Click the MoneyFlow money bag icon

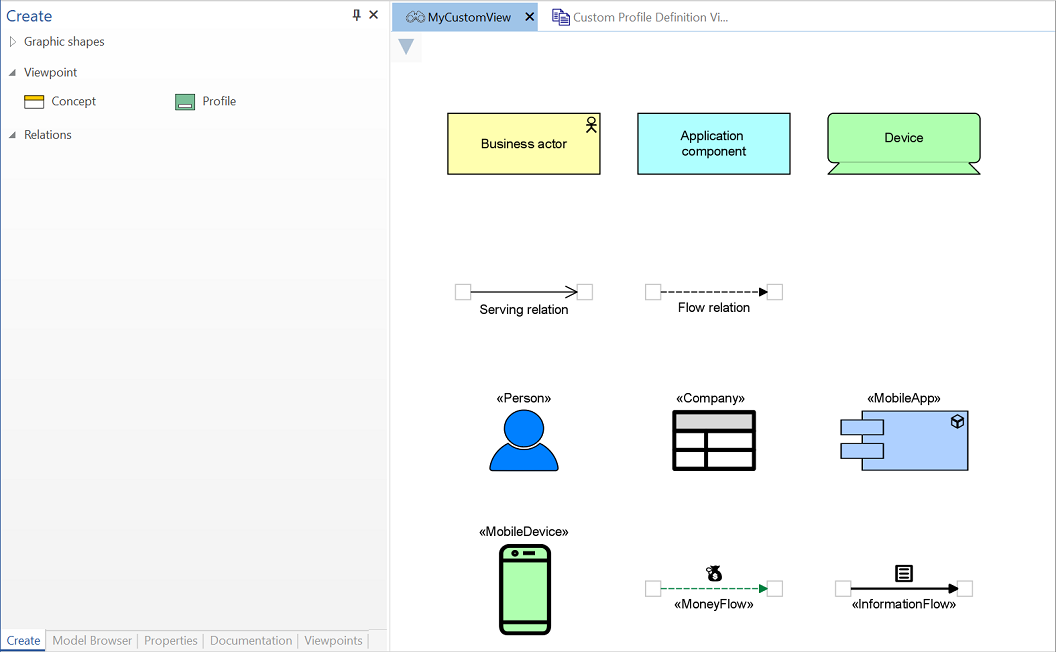pos(714,573)
